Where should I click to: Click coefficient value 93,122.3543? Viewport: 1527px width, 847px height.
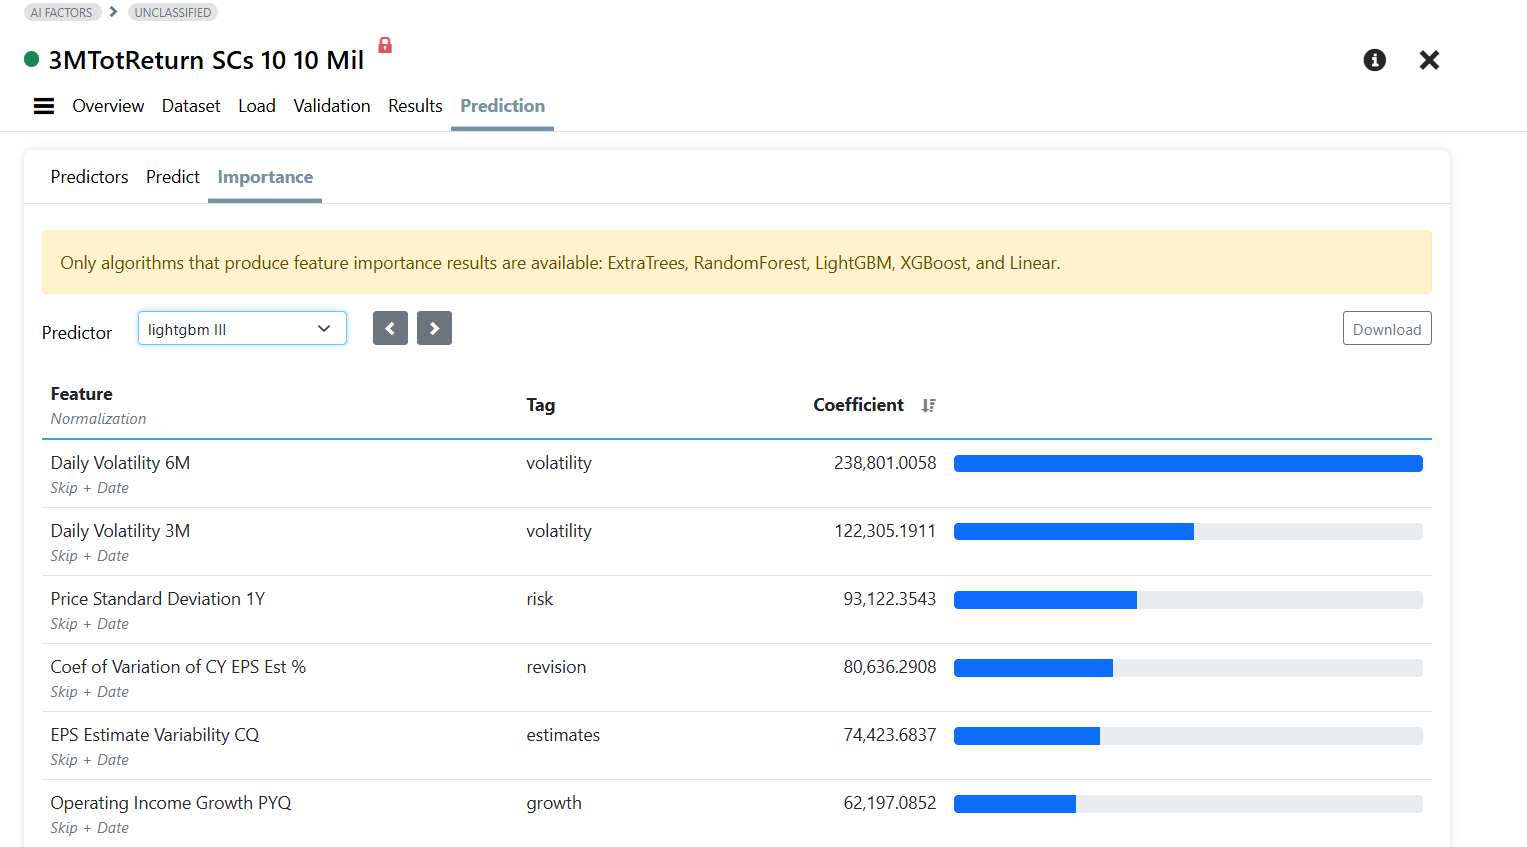tap(890, 599)
